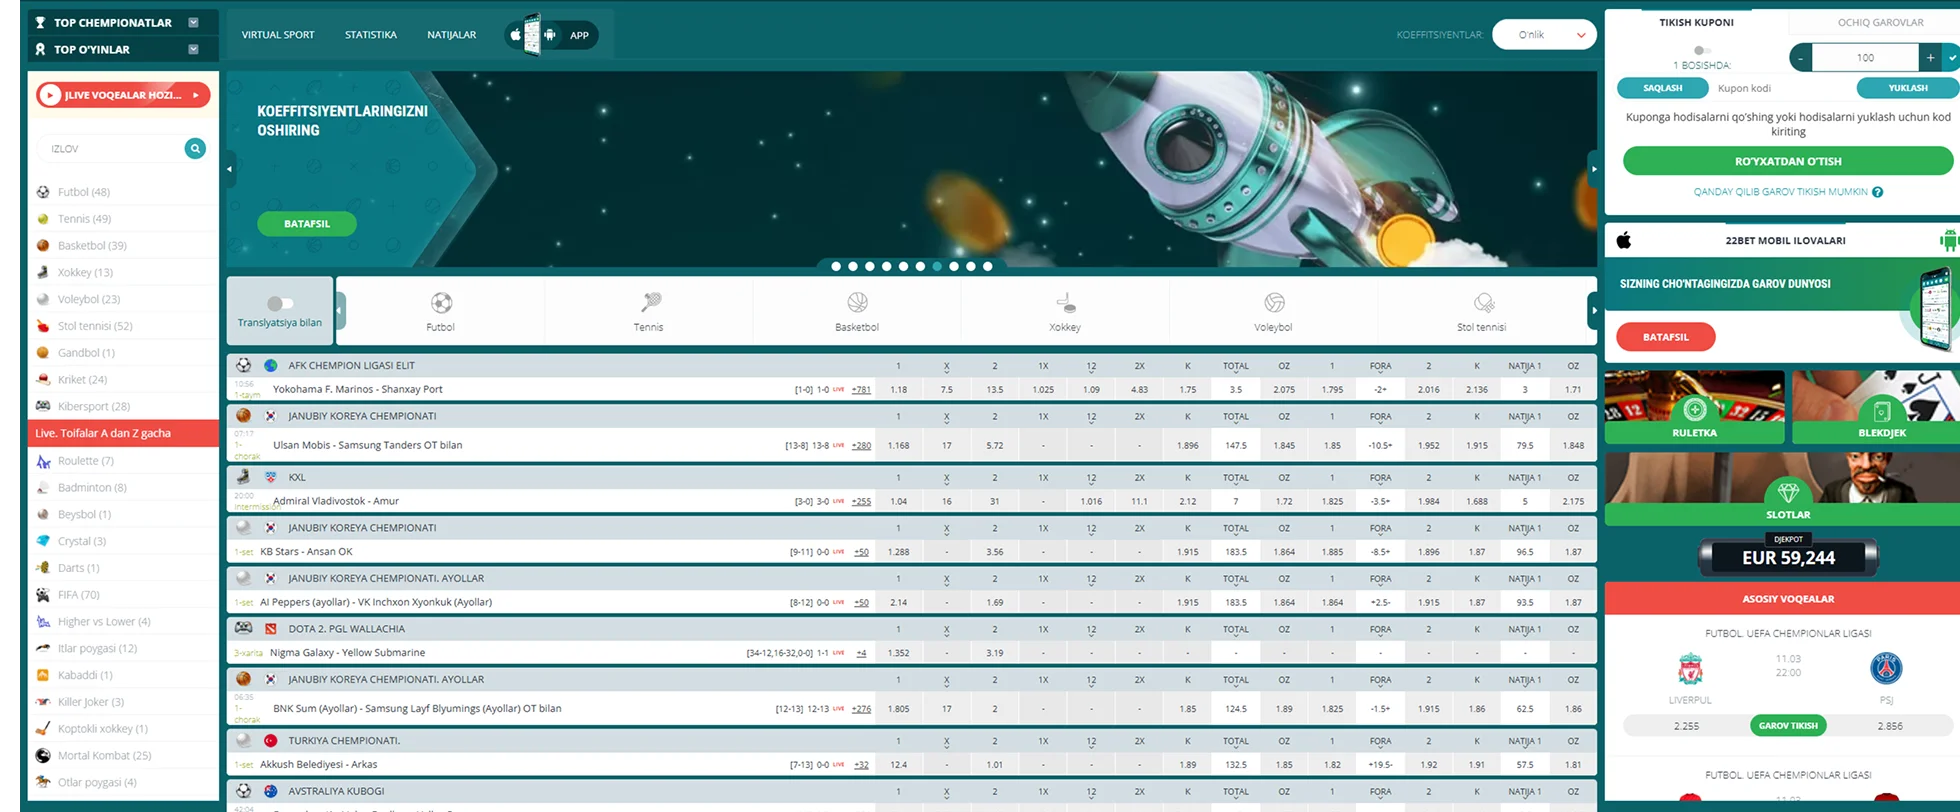Open Roulette (7) in the sidebar
The width and height of the screenshot is (1960, 812).
pyautogui.click(x=85, y=461)
